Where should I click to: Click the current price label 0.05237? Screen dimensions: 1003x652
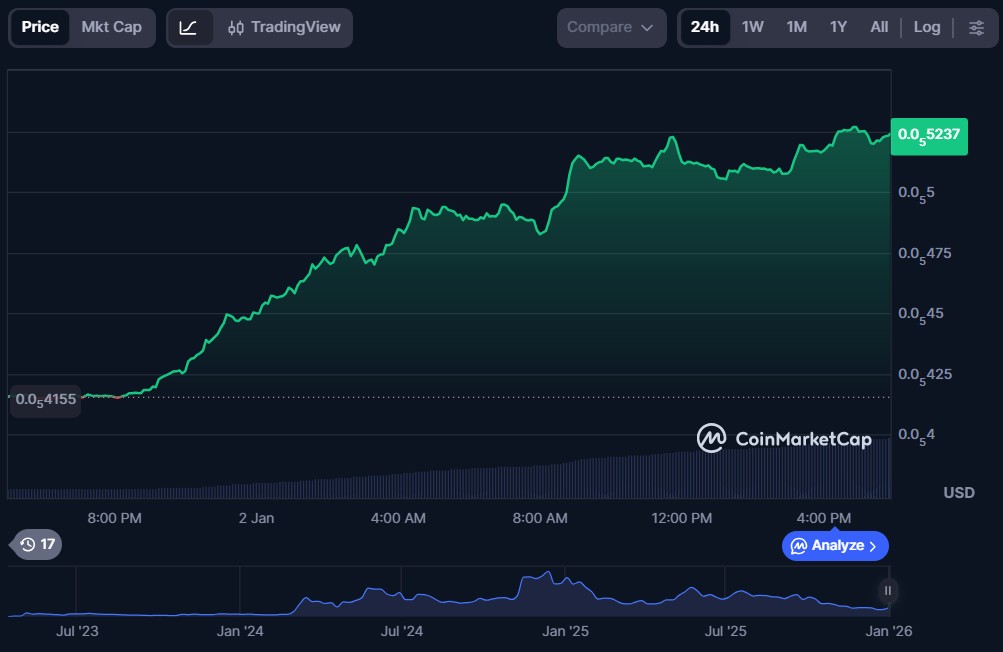tap(929, 135)
